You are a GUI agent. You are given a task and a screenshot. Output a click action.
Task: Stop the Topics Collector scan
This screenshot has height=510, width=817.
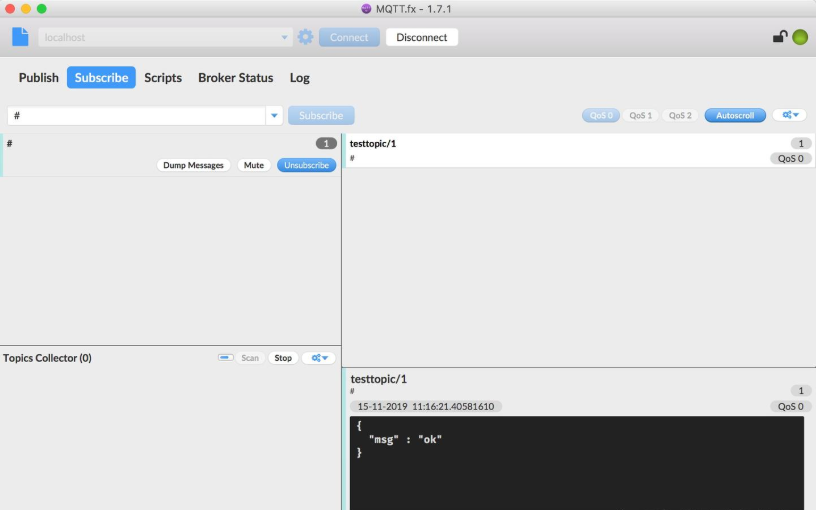[x=283, y=358]
